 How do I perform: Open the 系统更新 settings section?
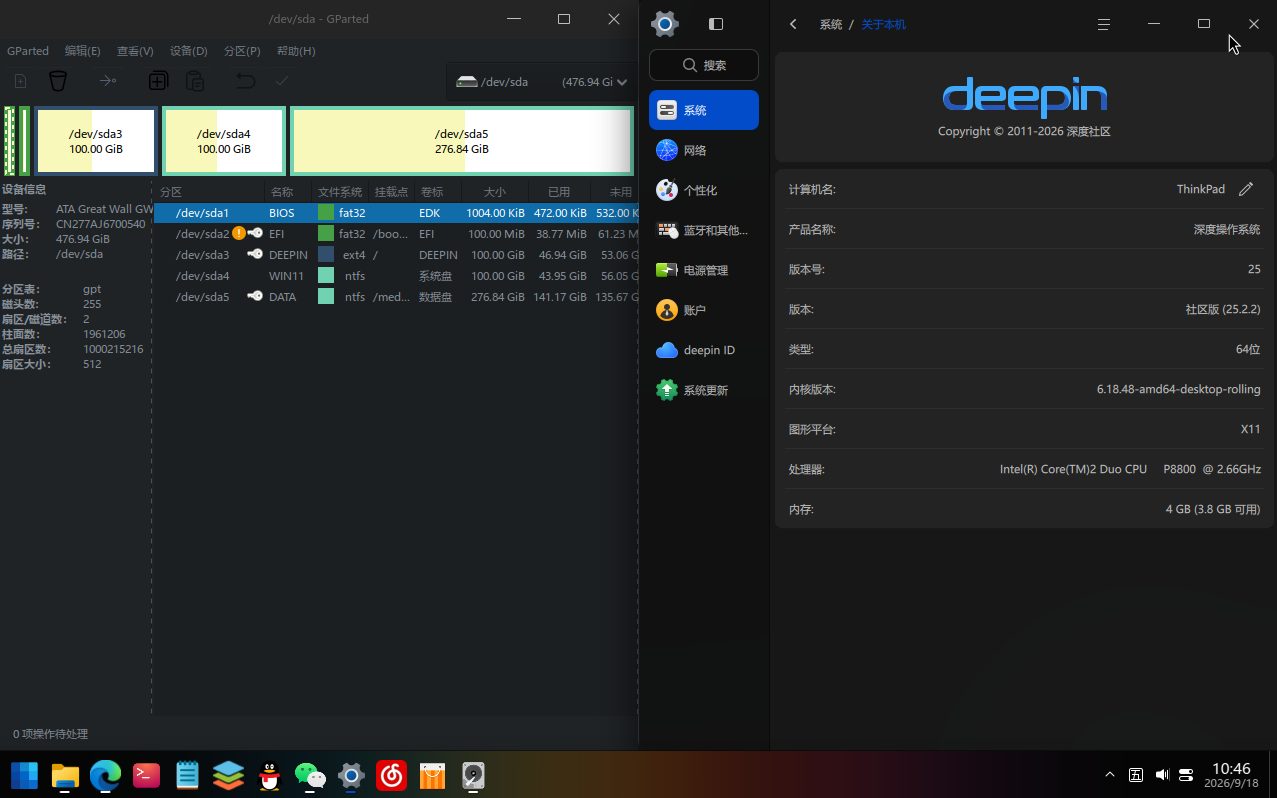pos(704,390)
